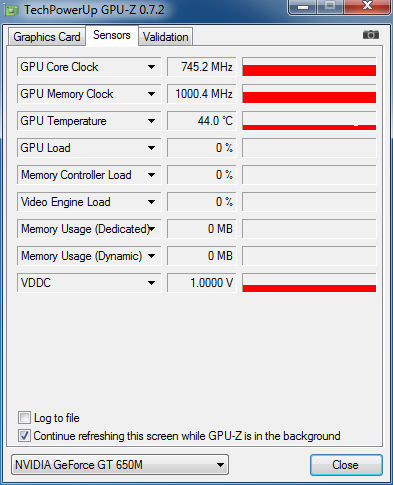393x485 pixels.
Task: Enable the Log to file checkbox
Action: pyautogui.click(x=24, y=417)
